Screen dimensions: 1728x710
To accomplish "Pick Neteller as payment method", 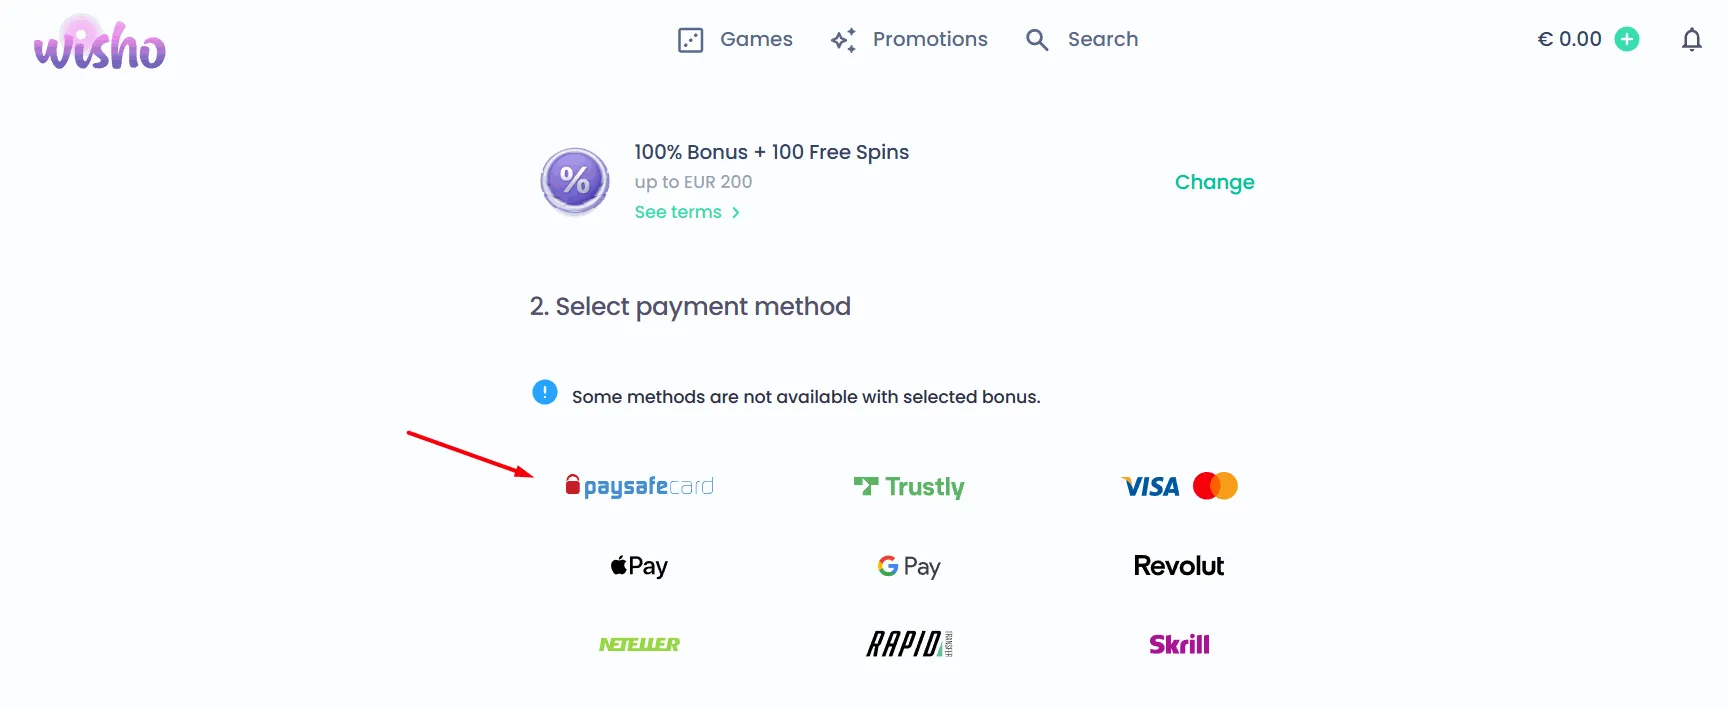I will click(639, 644).
